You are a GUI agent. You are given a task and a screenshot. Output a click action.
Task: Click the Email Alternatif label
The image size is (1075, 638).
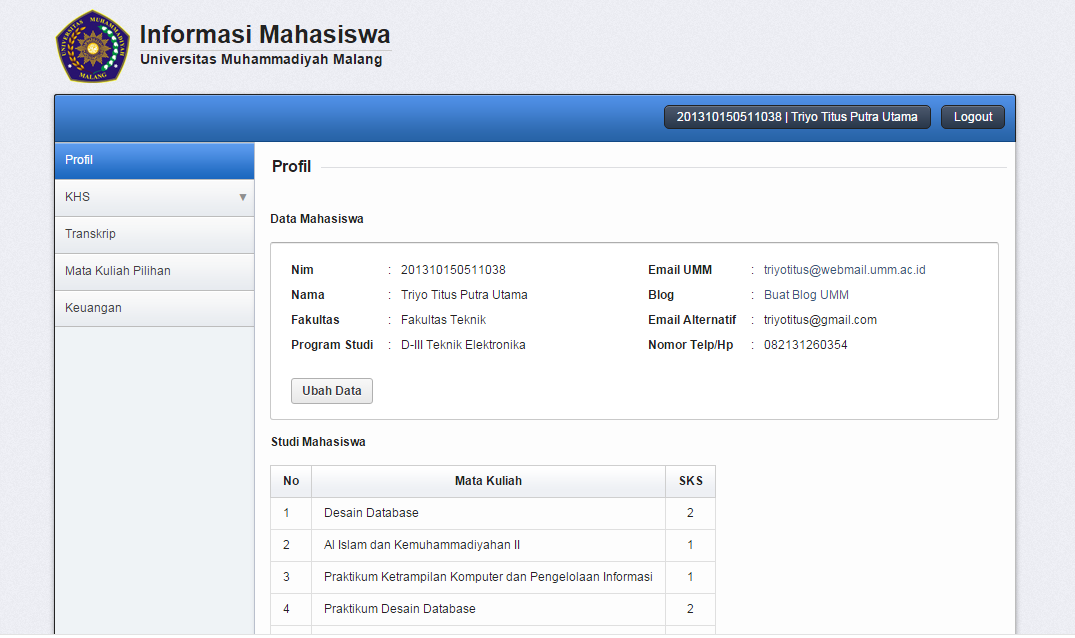tap(692, 320)
